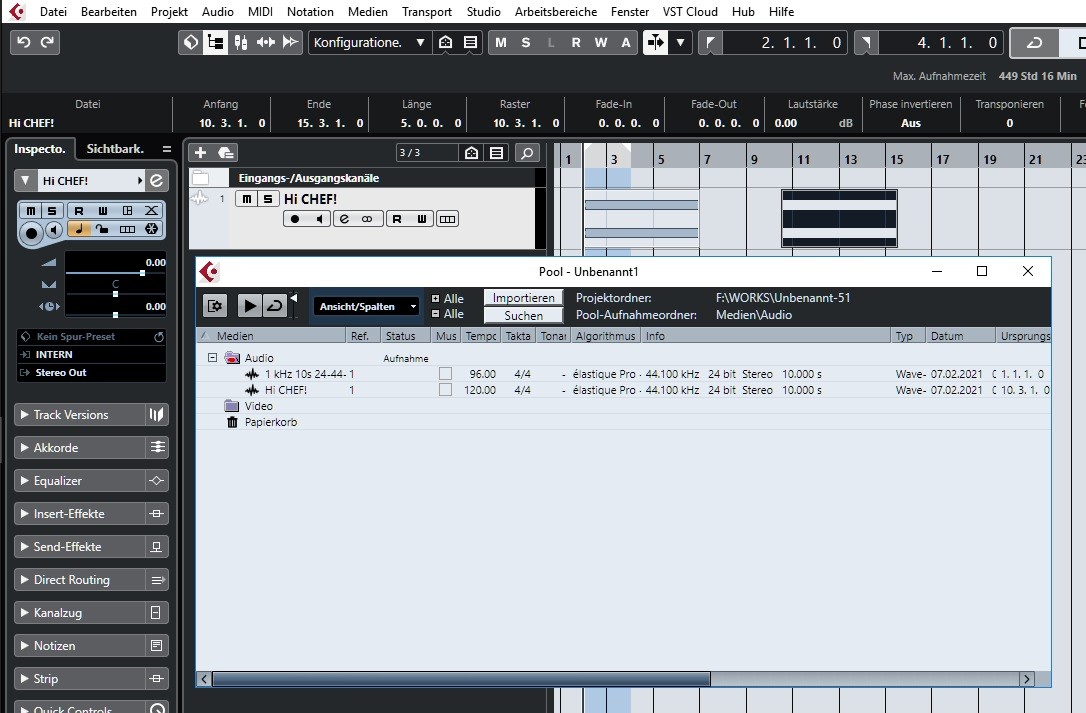Click the double-arrow forward icon in toolbar

click(x=290, y=42)
